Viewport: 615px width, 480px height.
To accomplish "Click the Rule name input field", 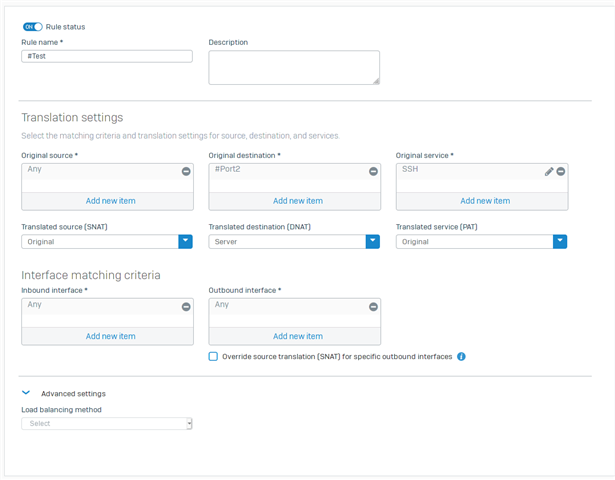I will point(107,56).
